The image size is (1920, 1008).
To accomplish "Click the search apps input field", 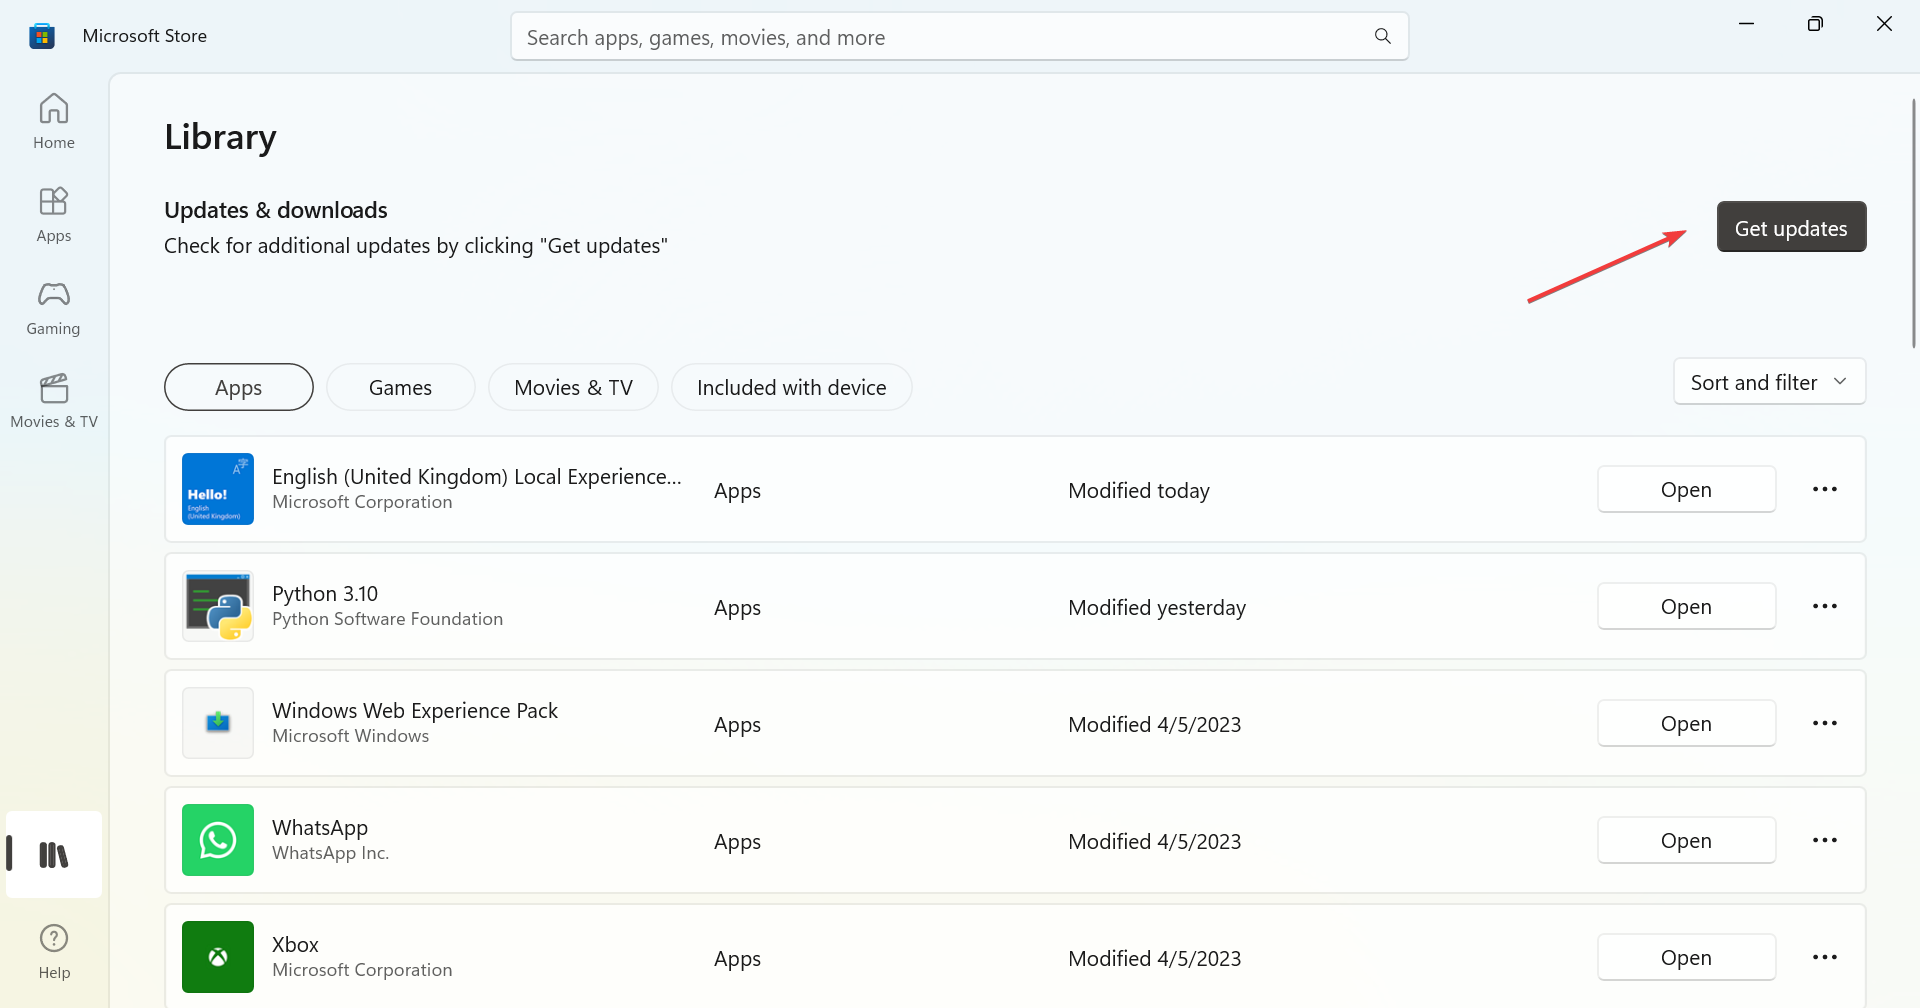I will click(x=960, y=37).
